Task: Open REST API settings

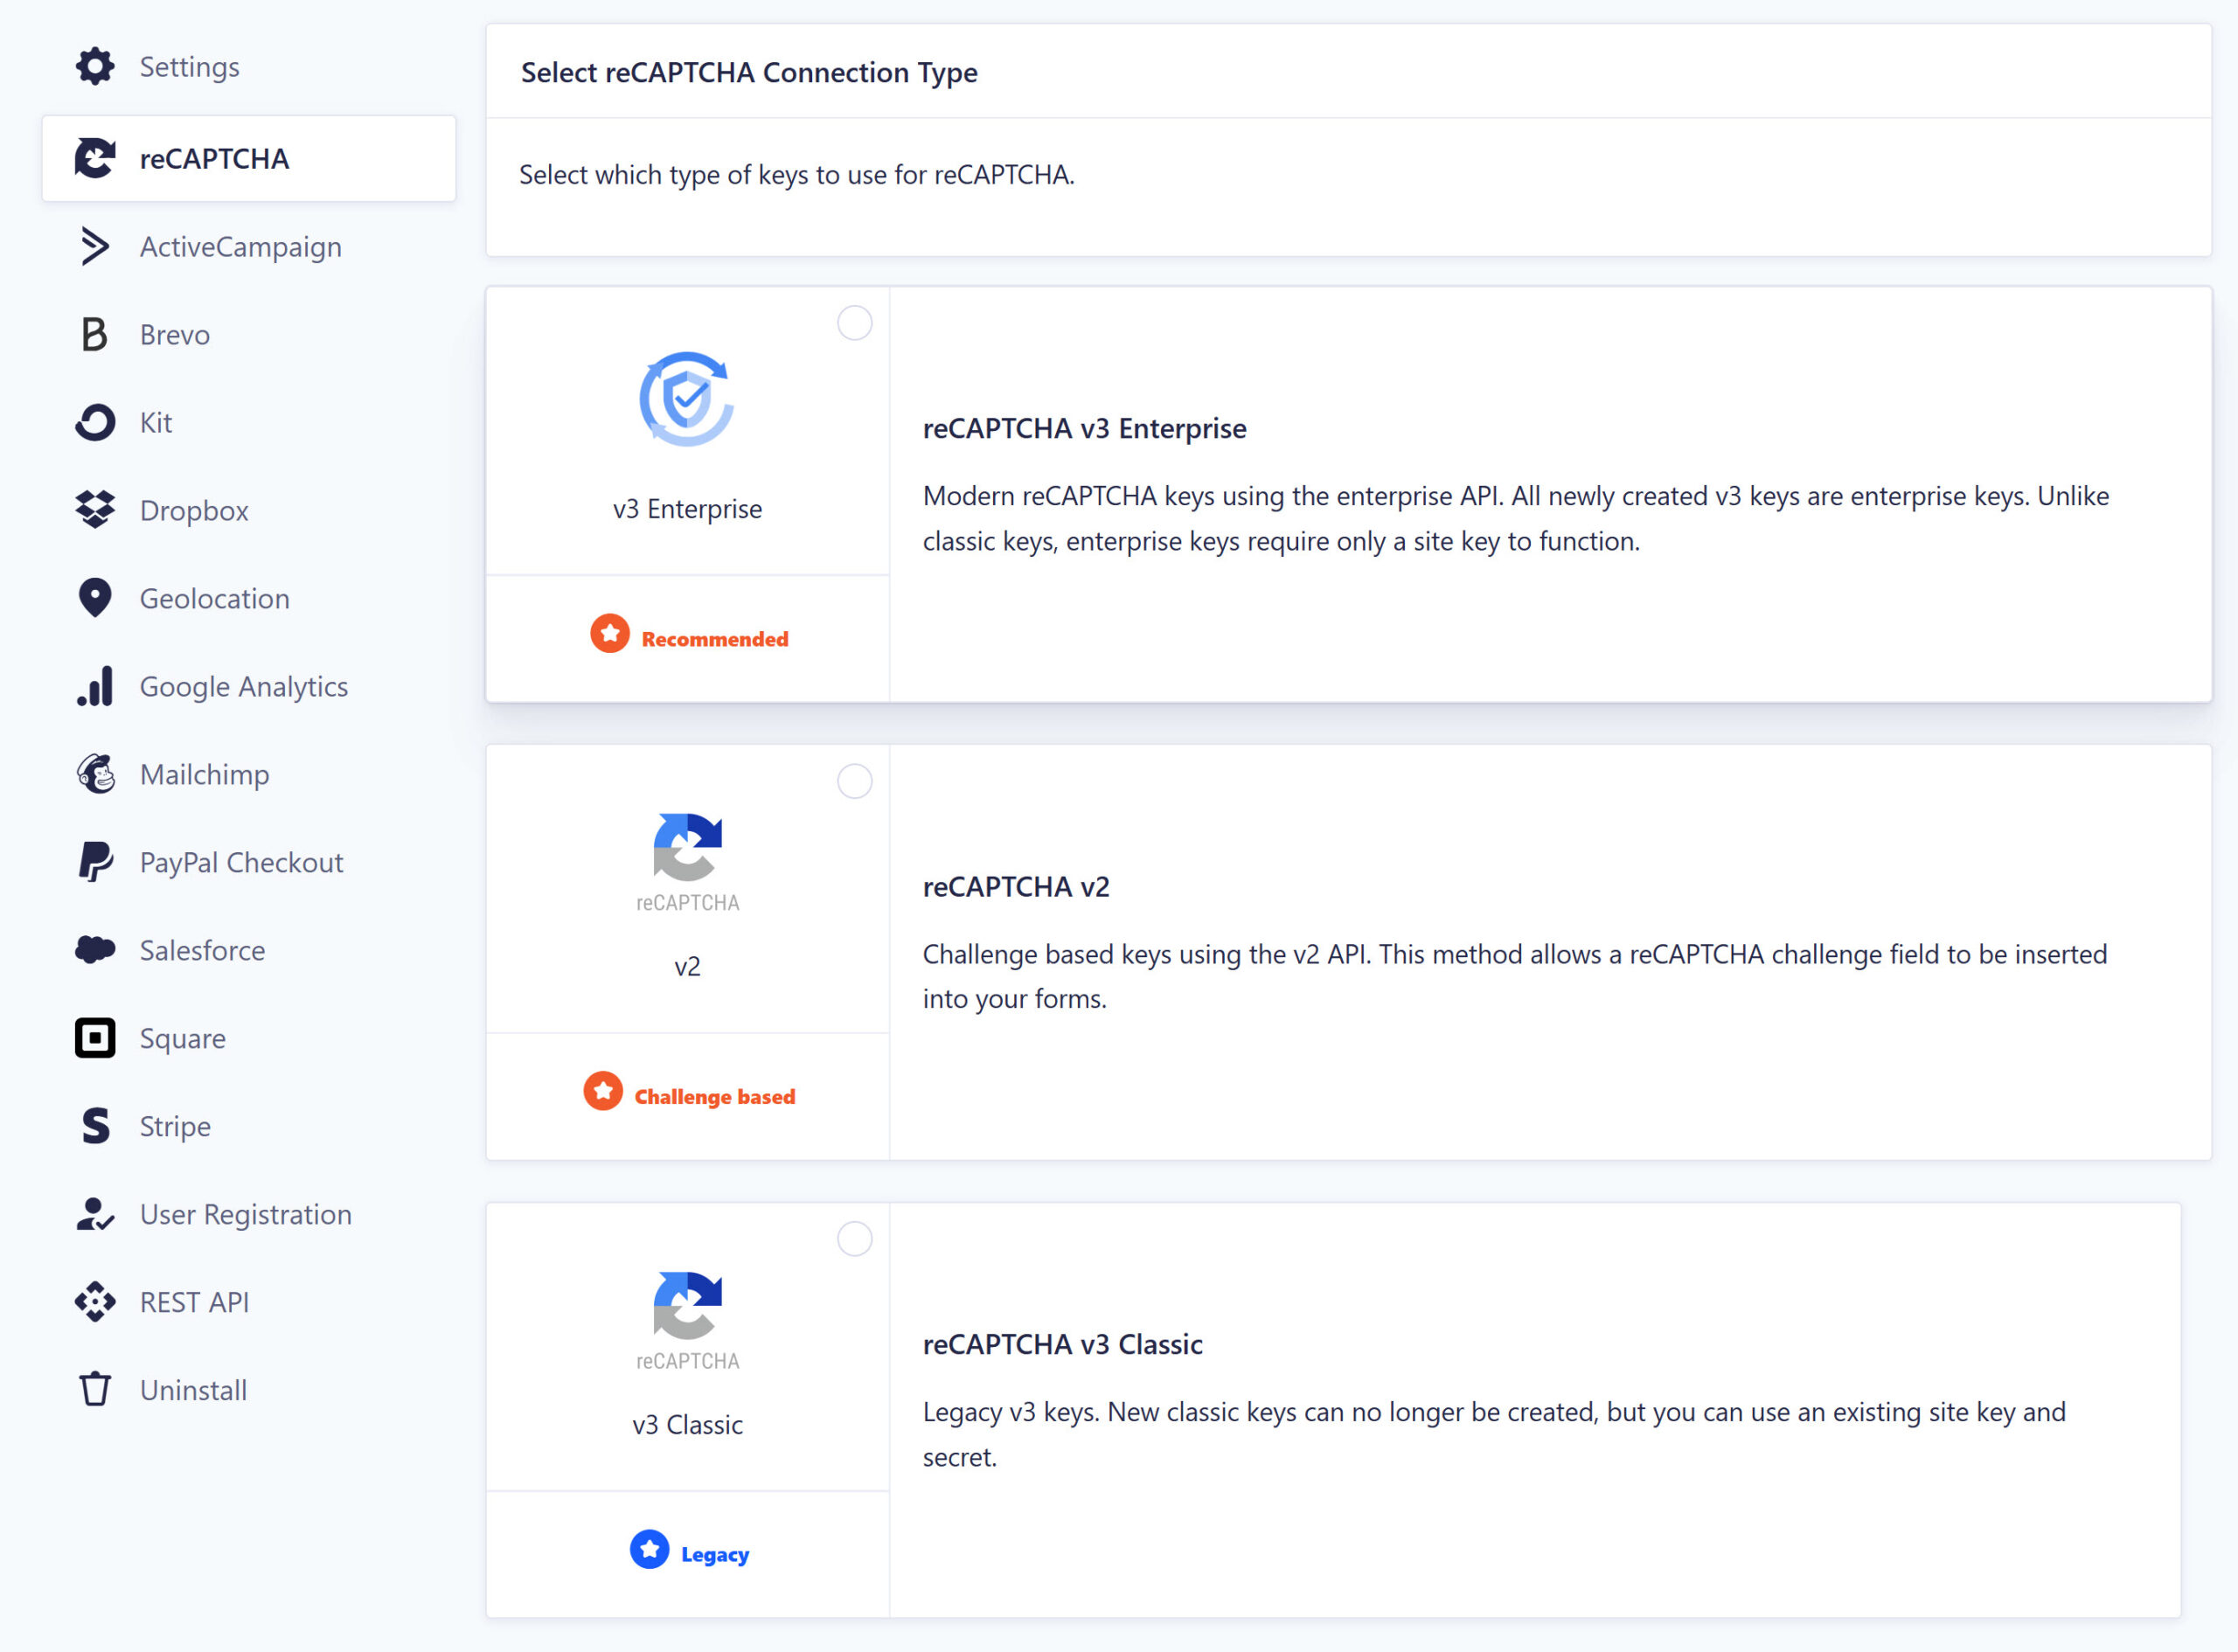Action: pos(249,1302)
